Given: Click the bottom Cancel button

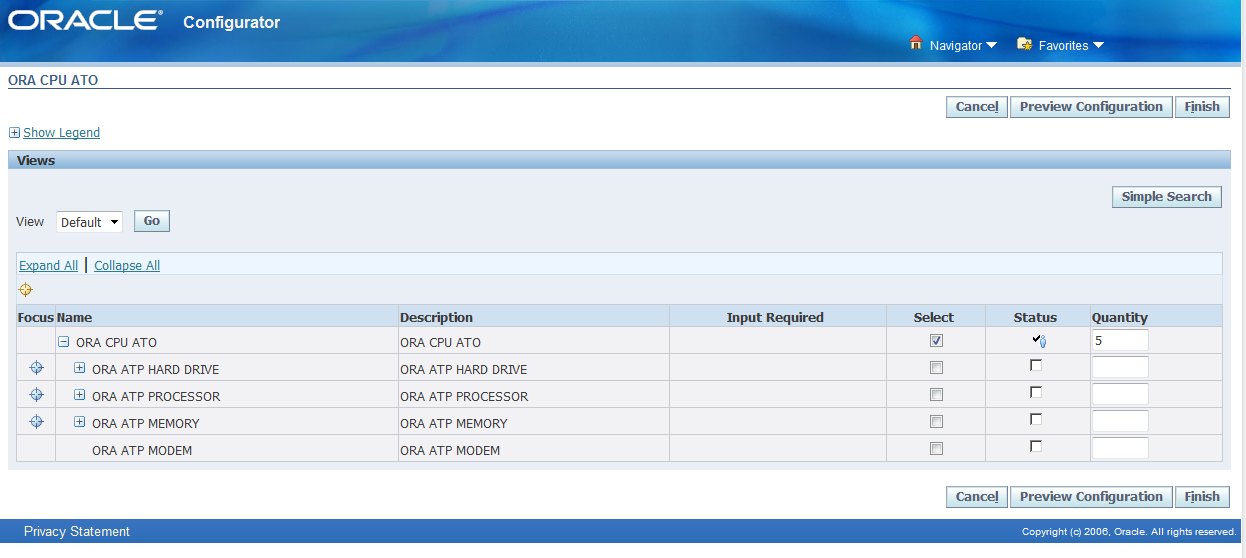Looking at the screenshot, I should pos(976,497).
